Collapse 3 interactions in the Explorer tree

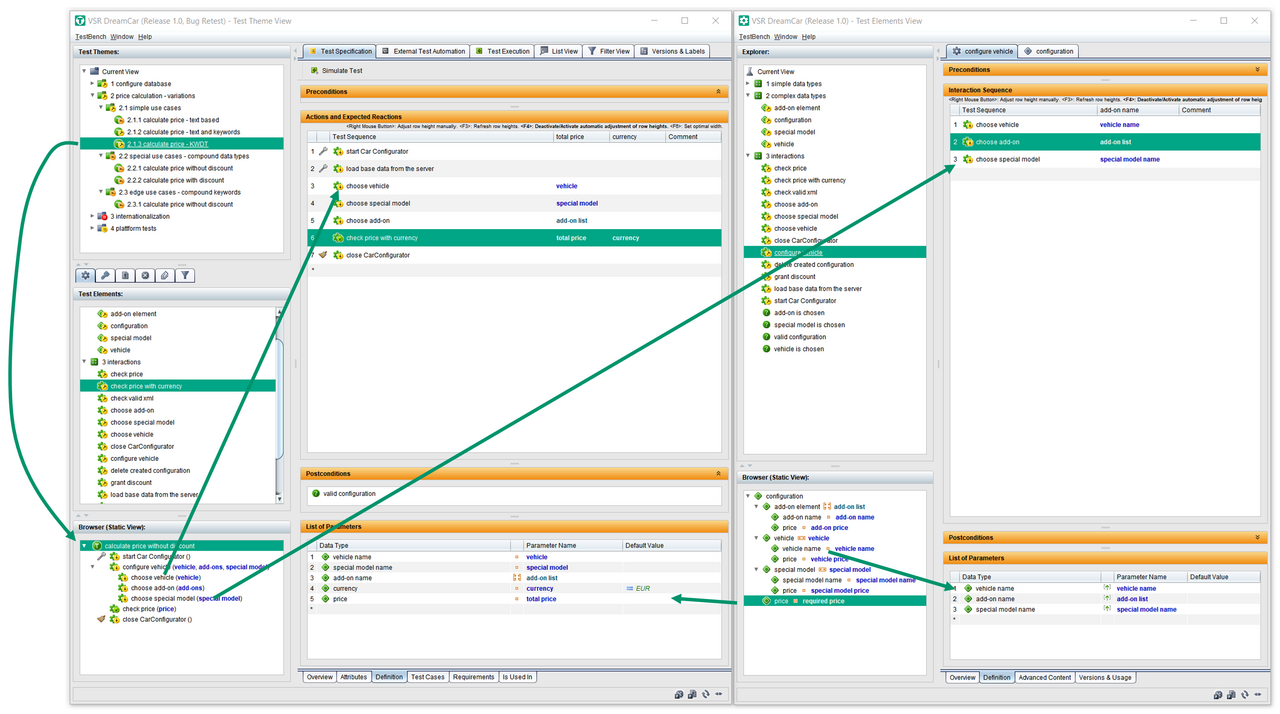click(748, 156)
